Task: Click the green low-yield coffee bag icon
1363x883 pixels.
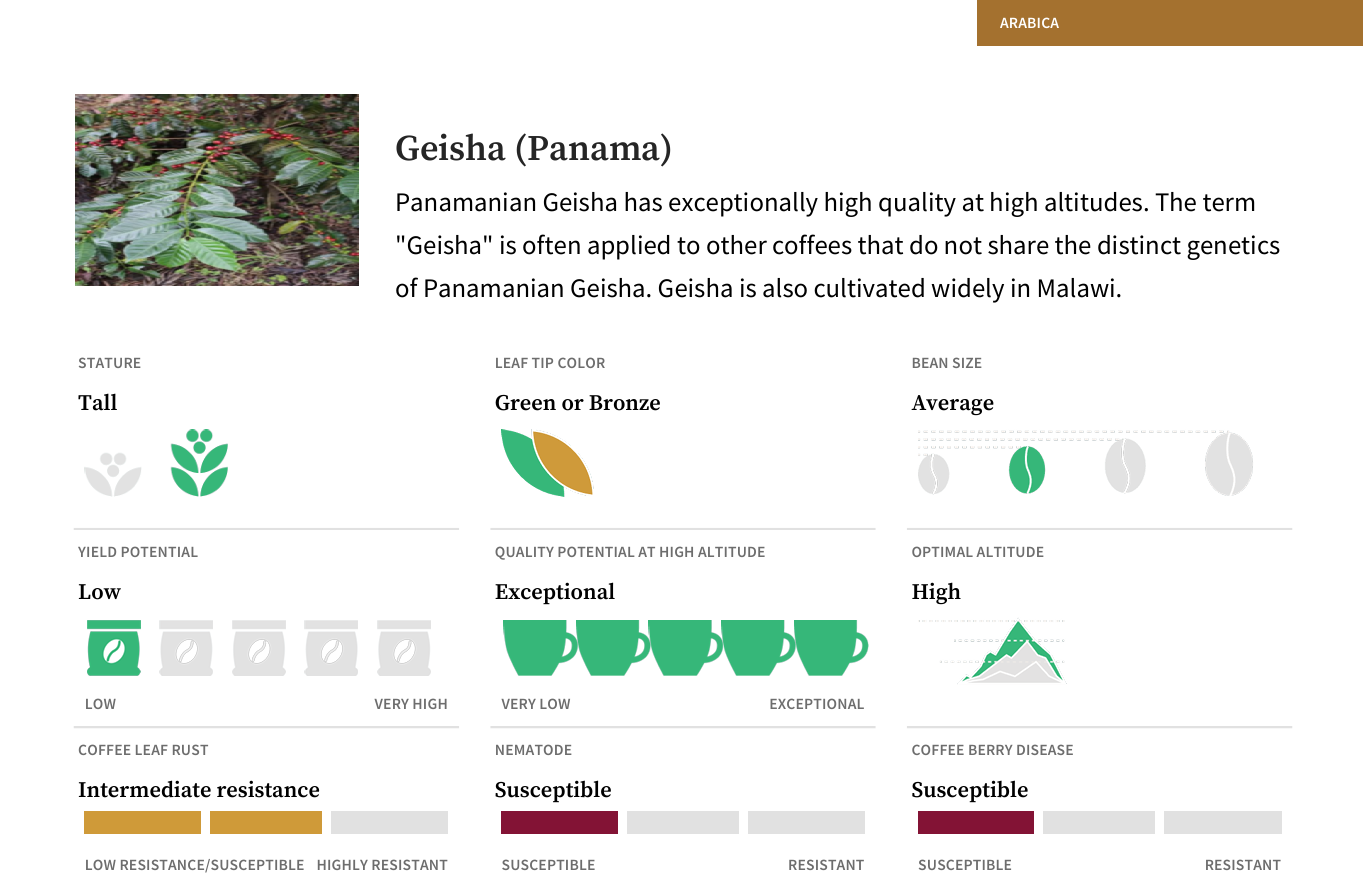Action: [x=114, y=648]
